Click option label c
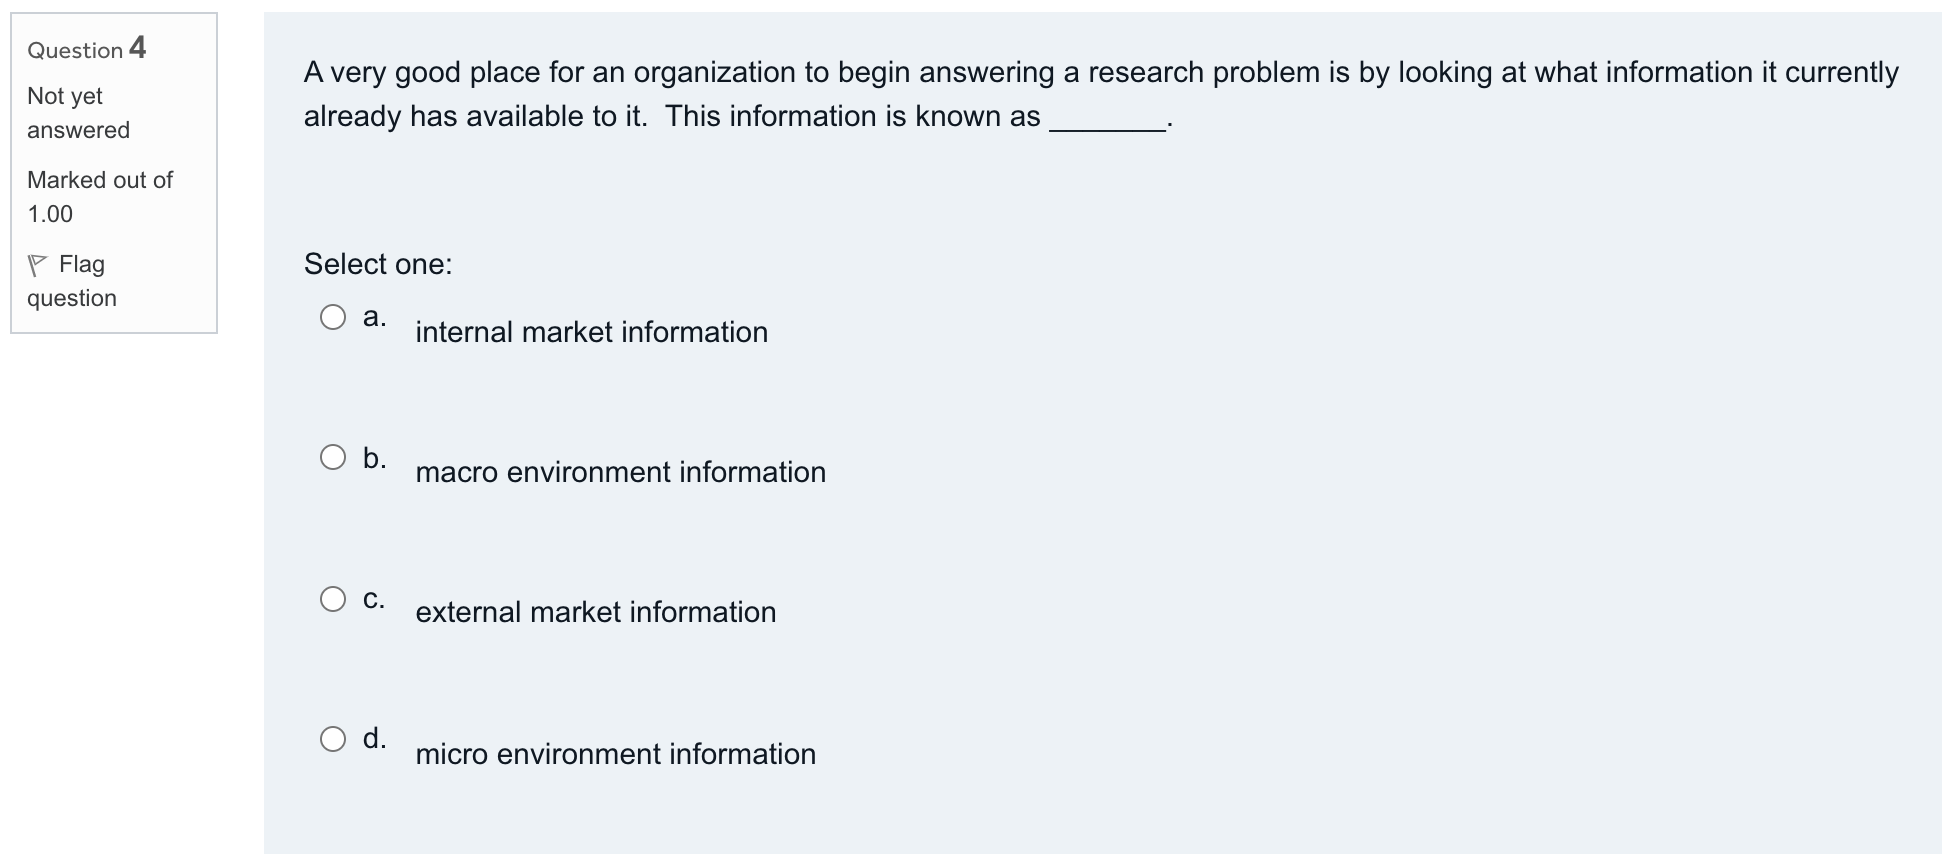The width and height of the screenshot is (1952, 854). click(x=373, y=599)
